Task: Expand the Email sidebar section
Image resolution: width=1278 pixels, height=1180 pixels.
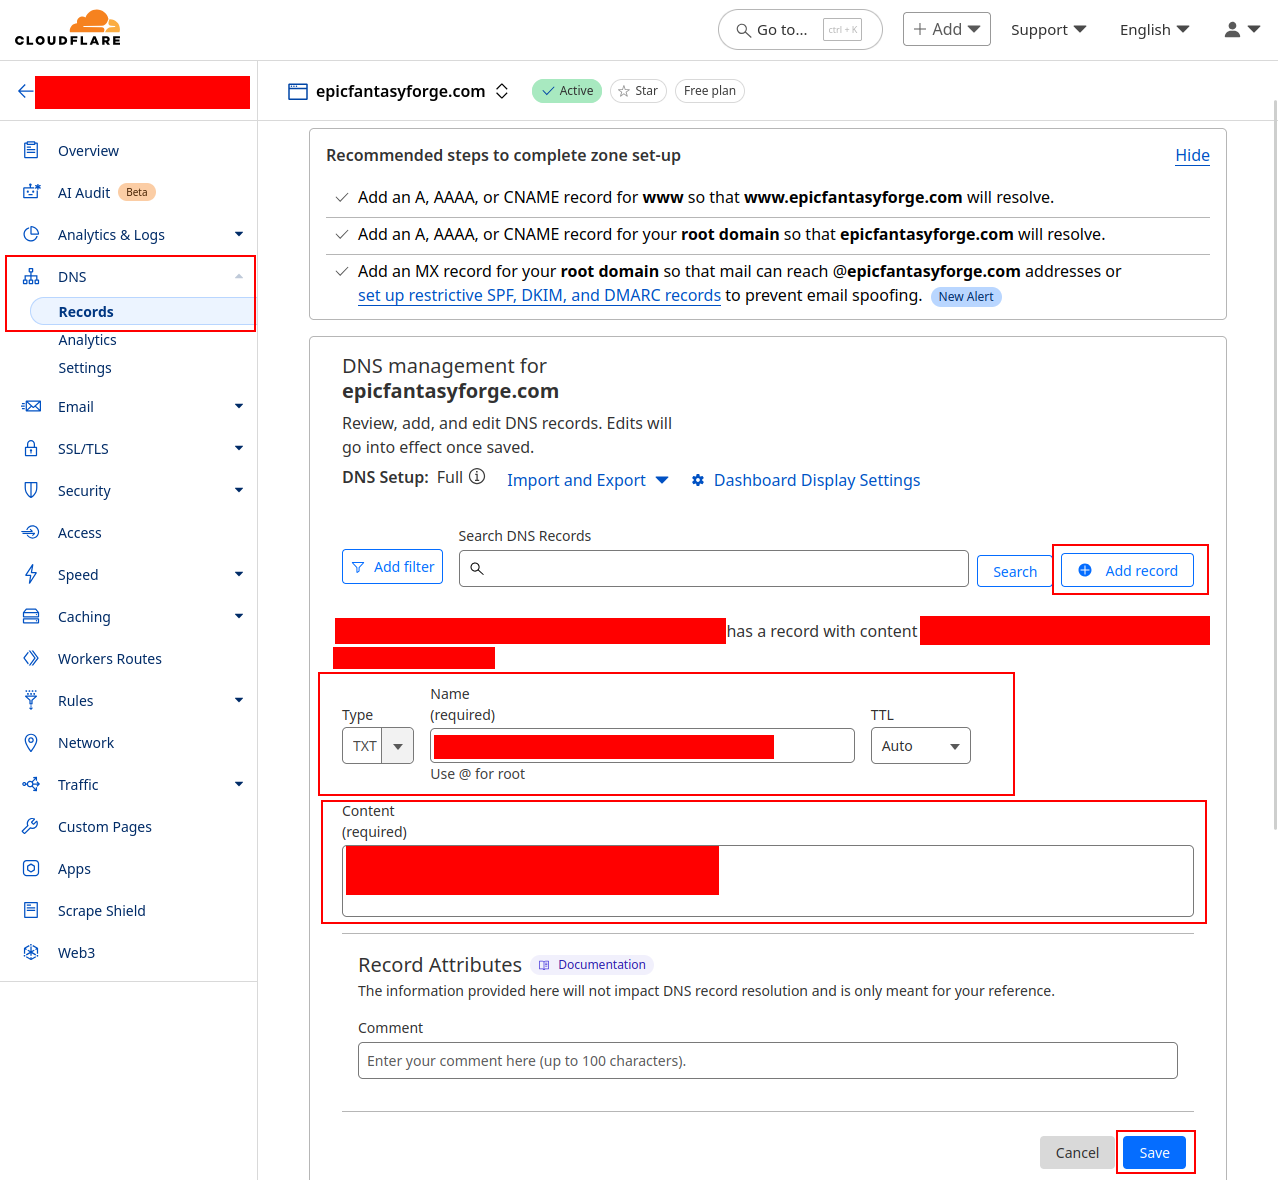Action: [x=239, y=406]
